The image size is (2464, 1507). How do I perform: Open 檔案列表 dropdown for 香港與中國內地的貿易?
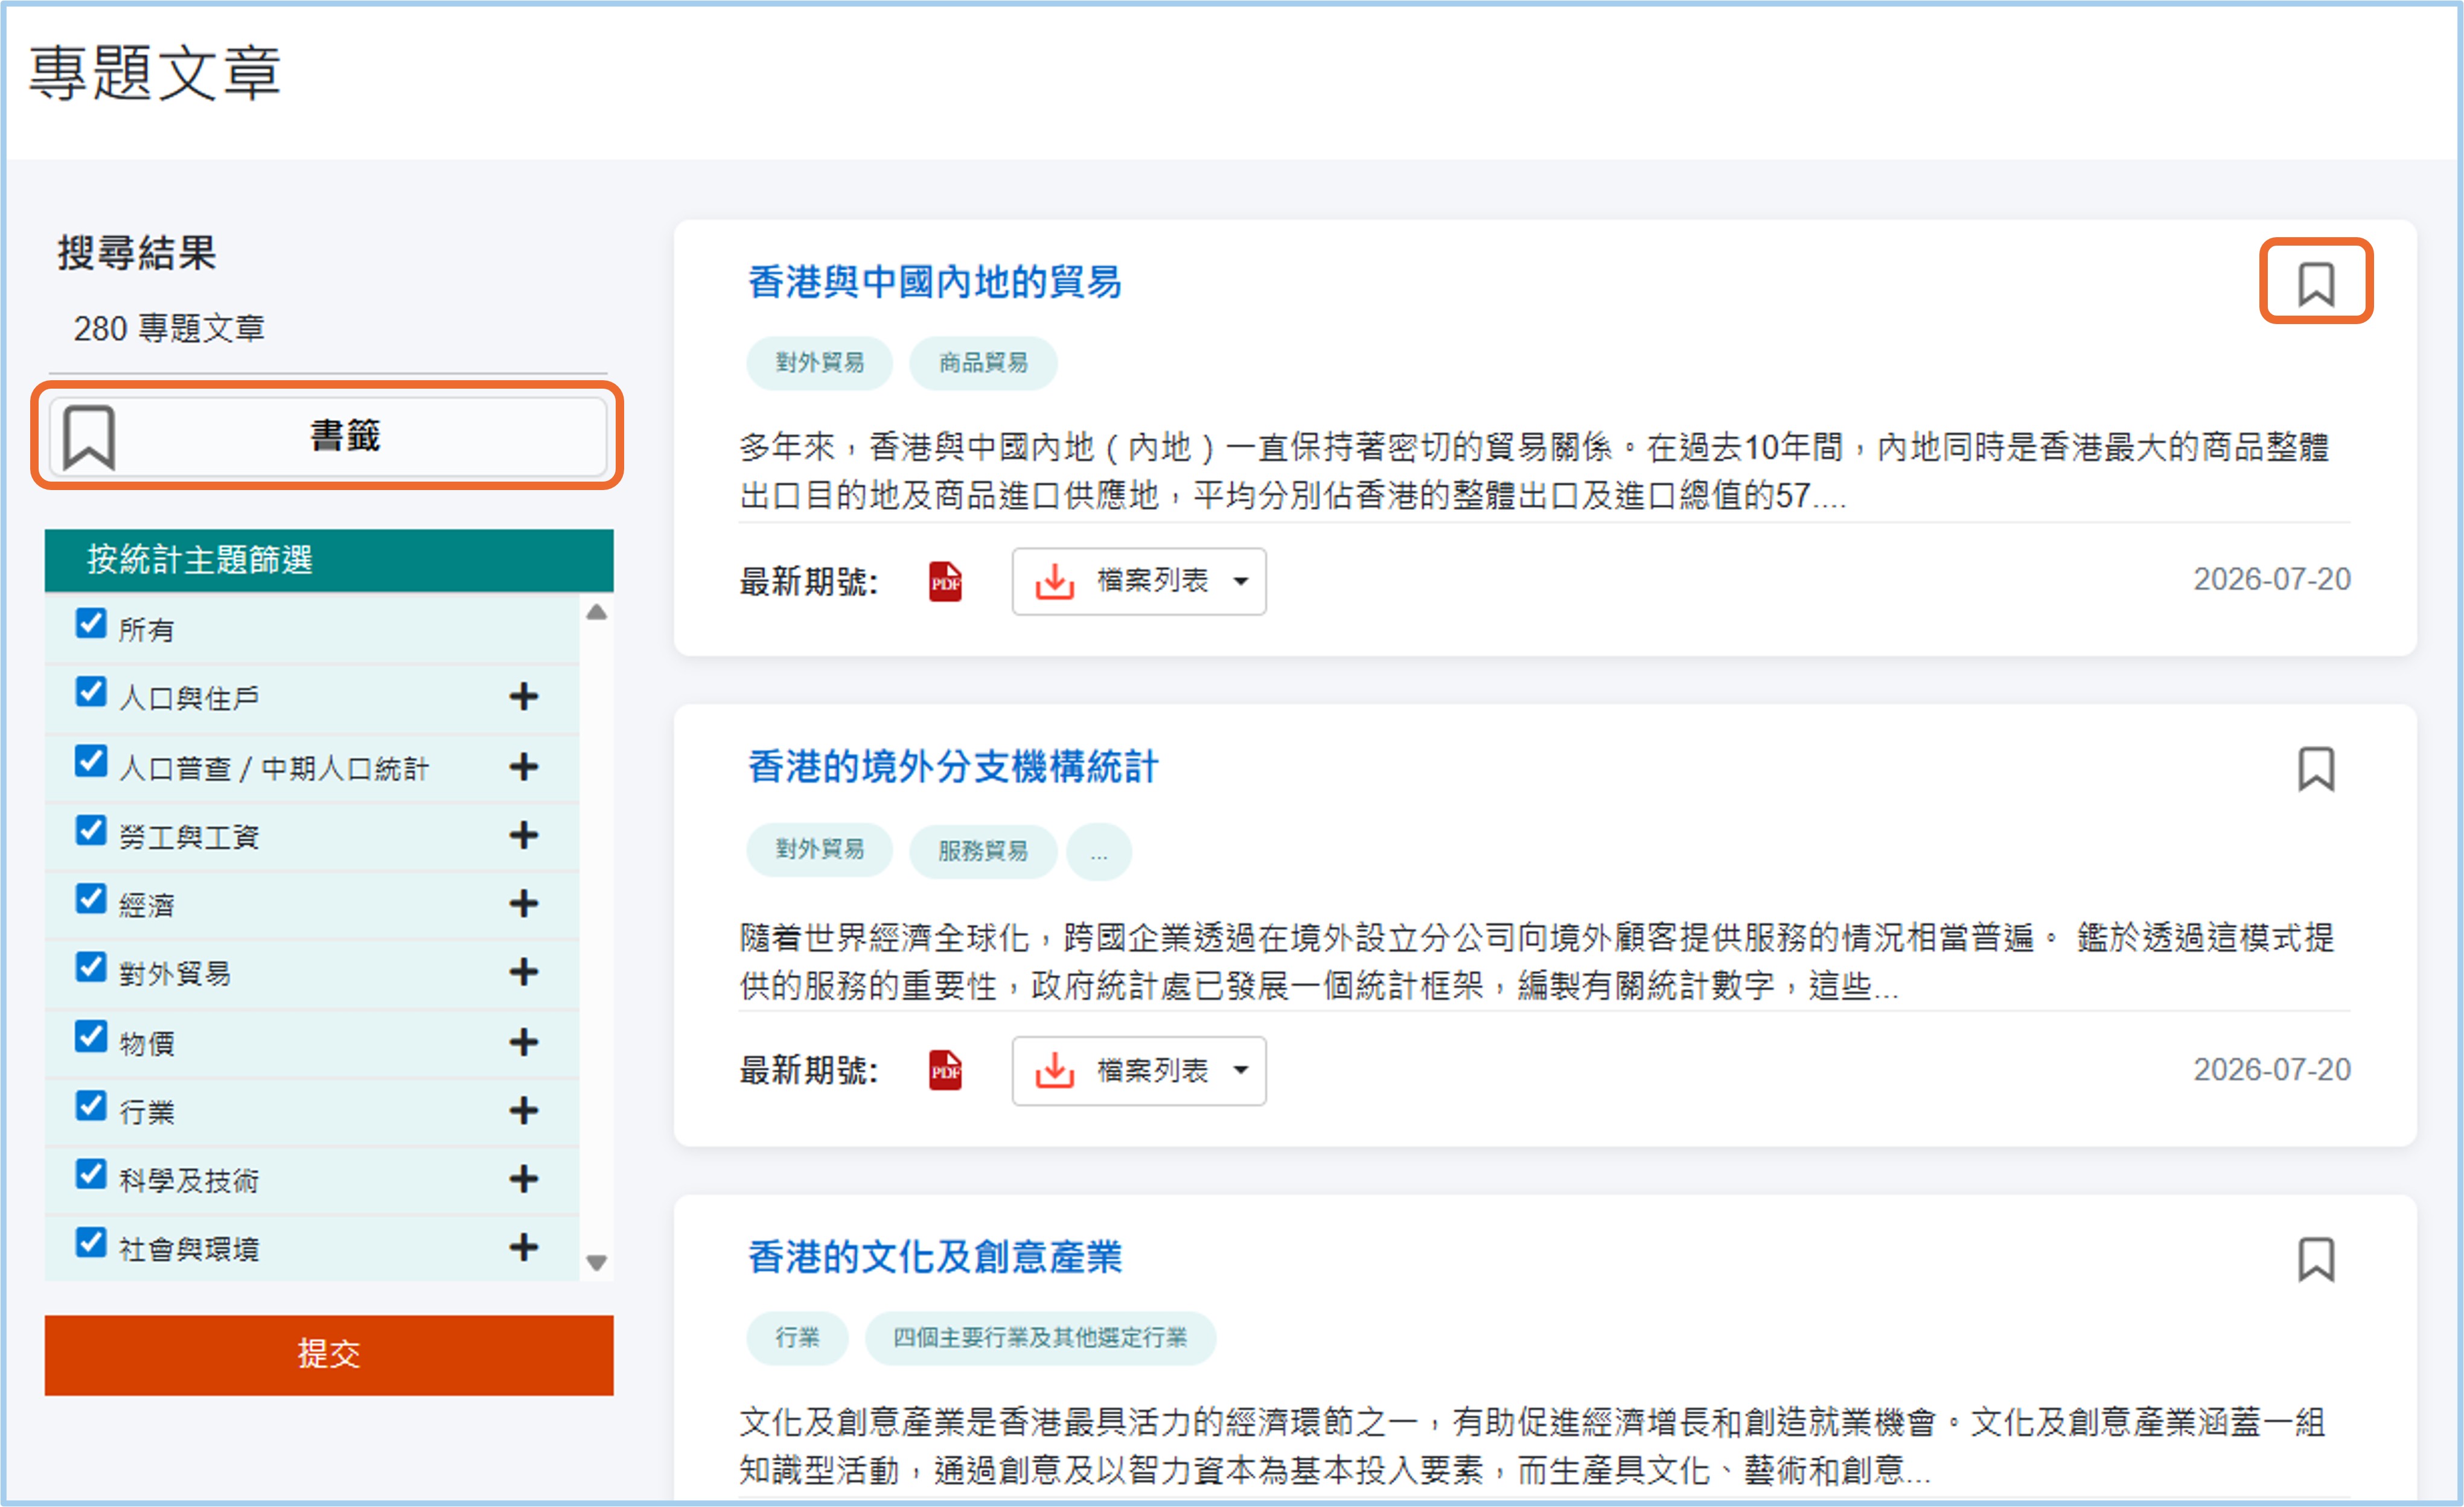click(x=1138, y=581)
